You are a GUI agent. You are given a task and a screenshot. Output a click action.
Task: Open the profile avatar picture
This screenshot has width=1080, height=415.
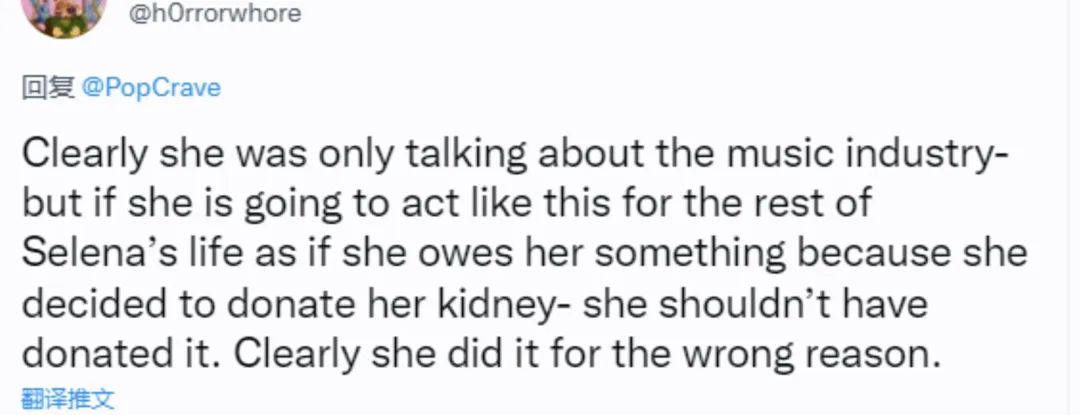(x=64, y=15)
